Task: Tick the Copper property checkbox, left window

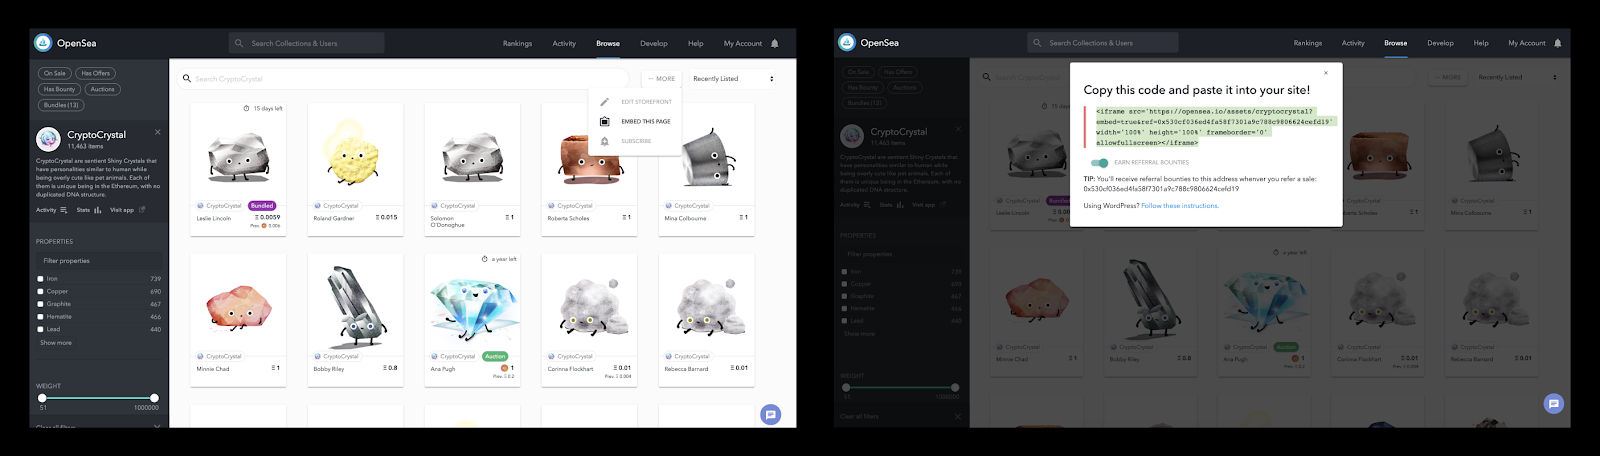Action: [x=40, y=292]
